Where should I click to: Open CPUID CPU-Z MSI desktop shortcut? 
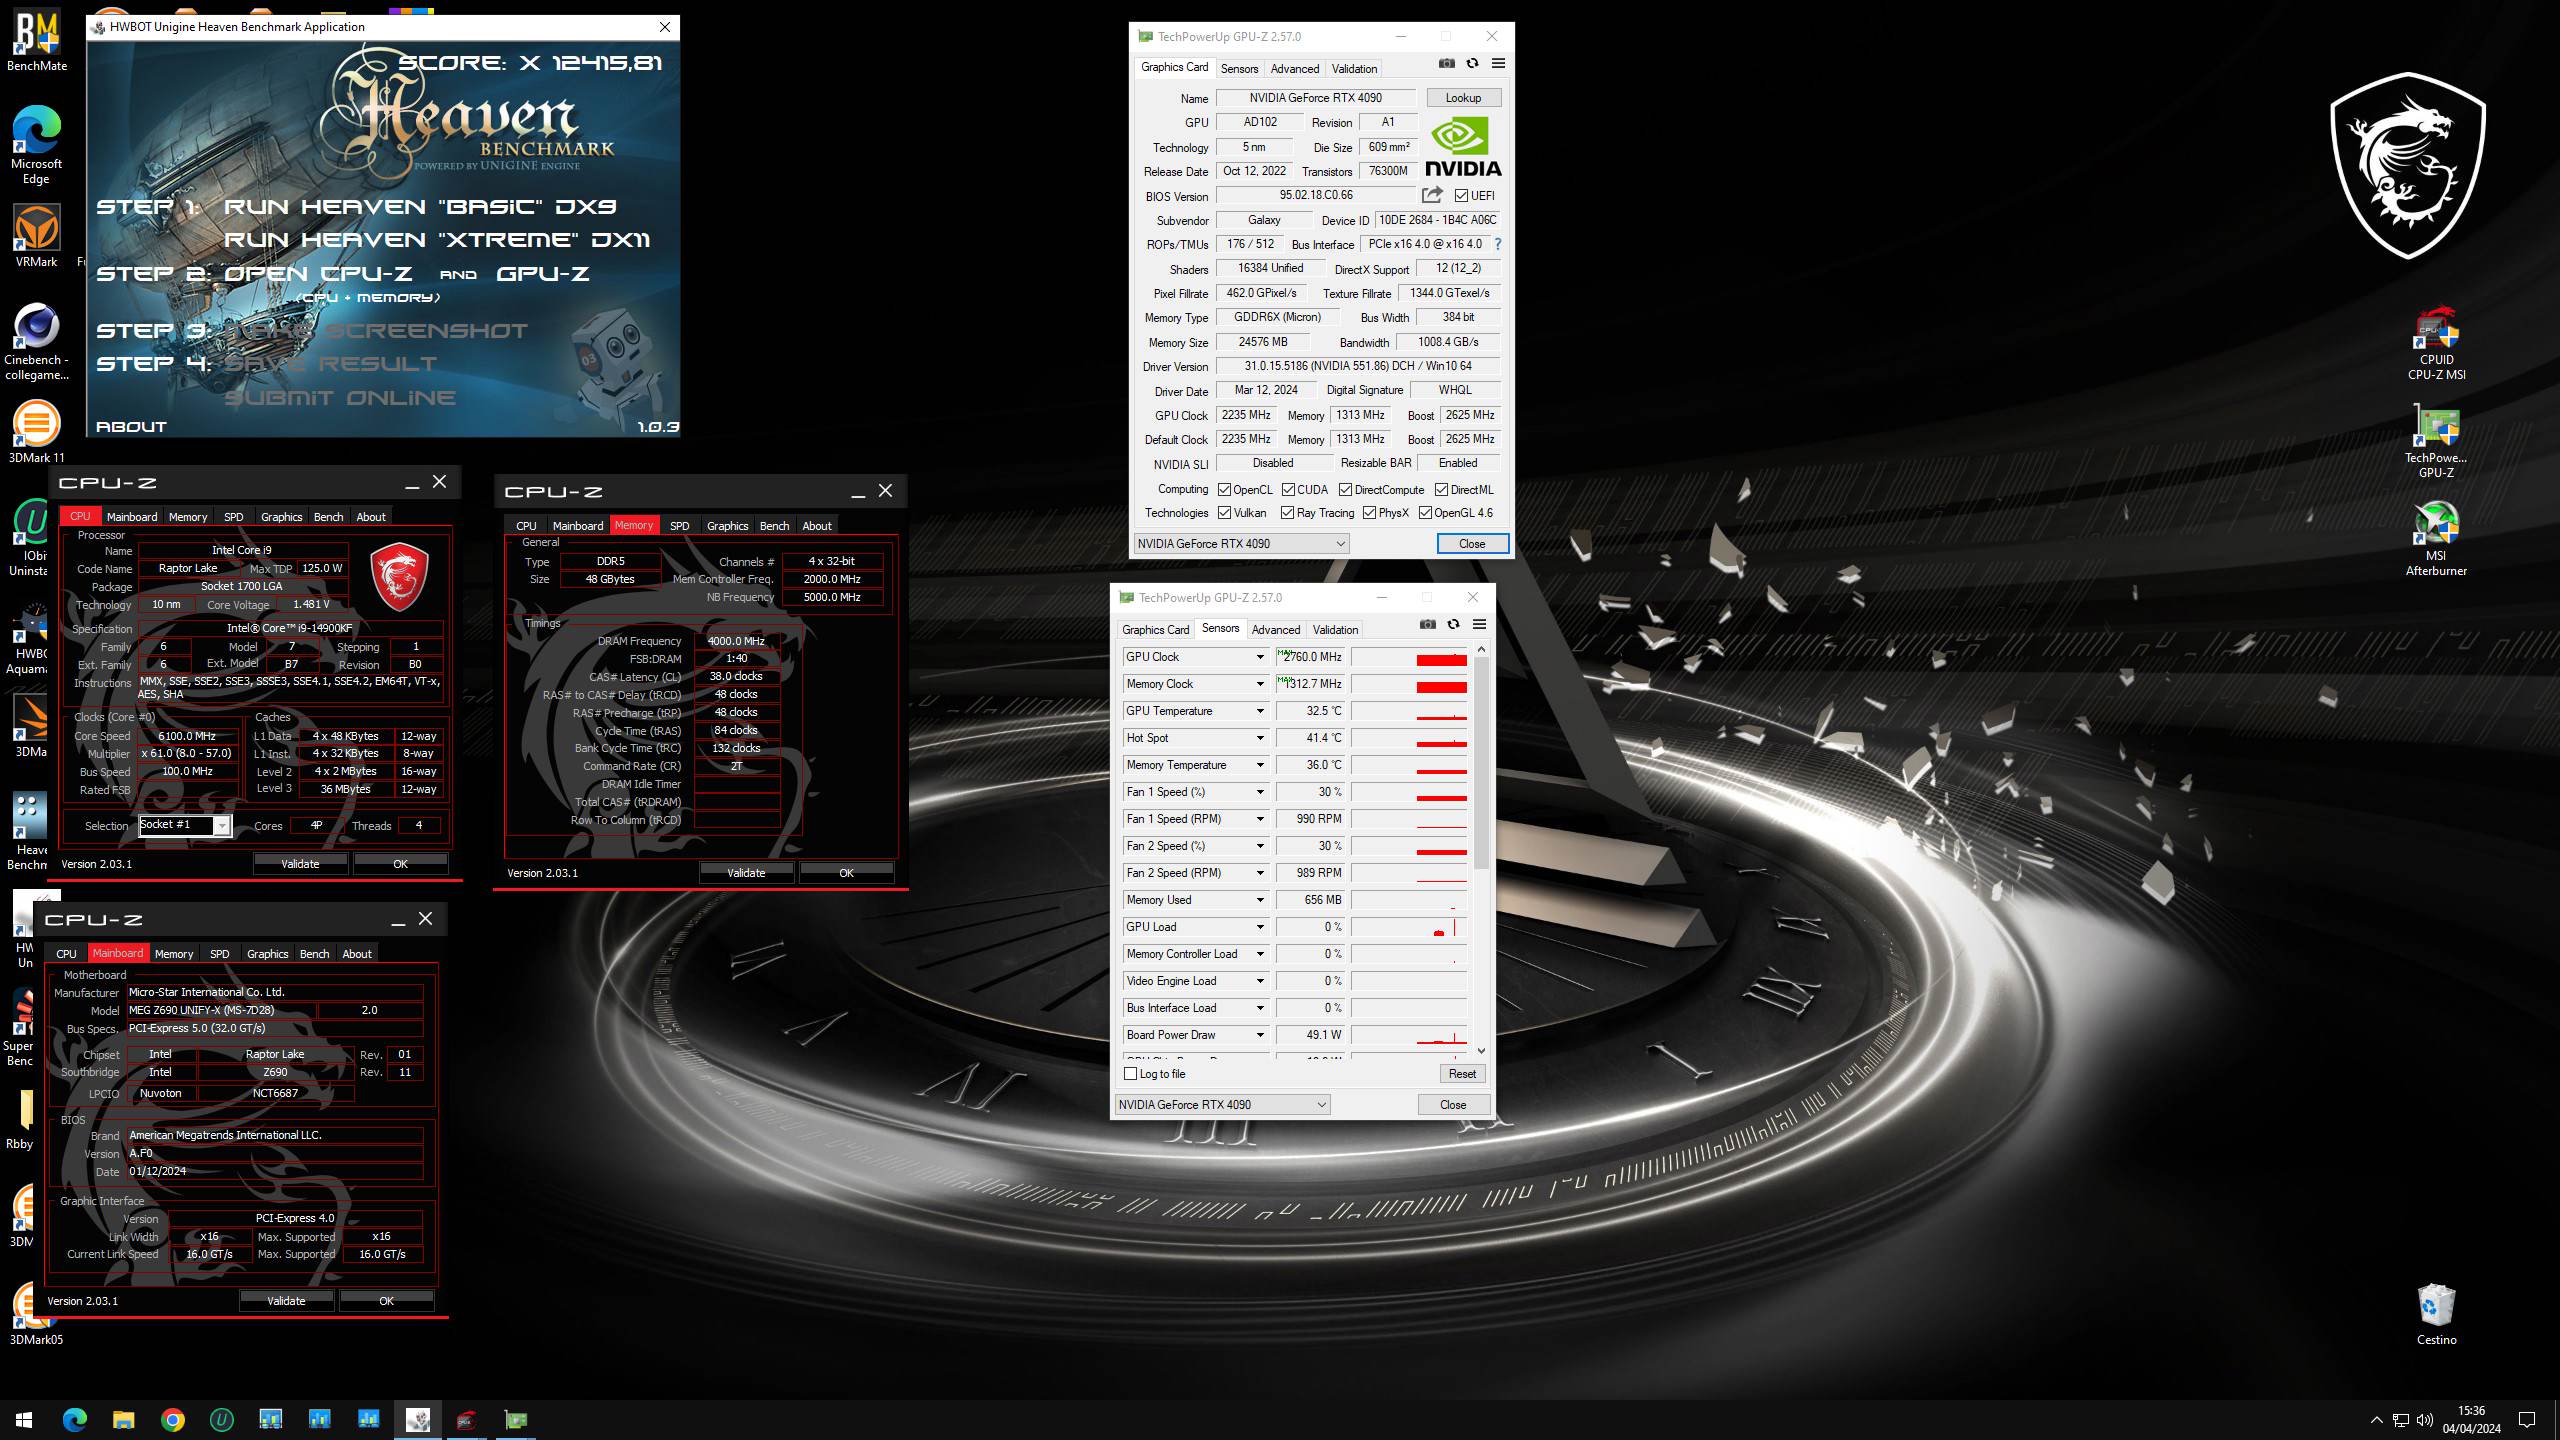(x=2436, y=345)
